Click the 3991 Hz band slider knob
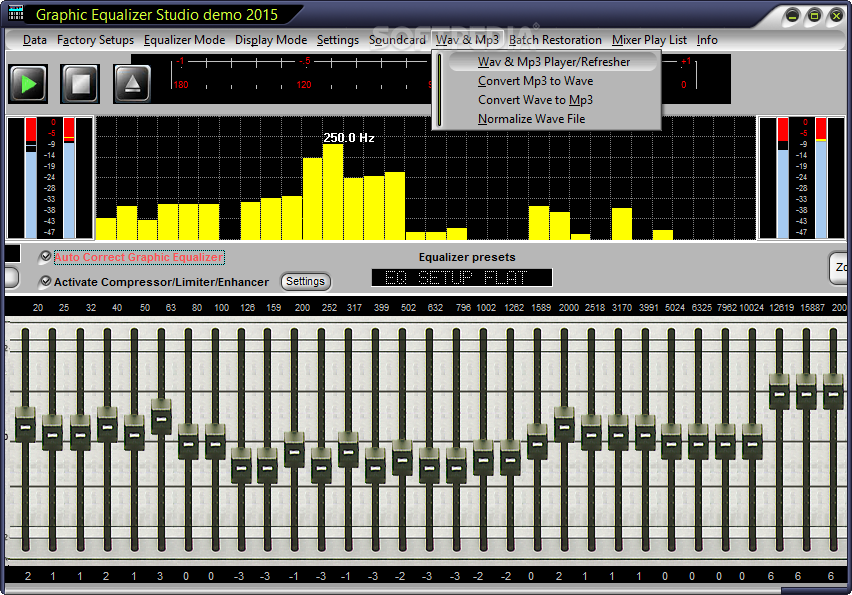The image size is (852, 595). click(x=646, y=433)
